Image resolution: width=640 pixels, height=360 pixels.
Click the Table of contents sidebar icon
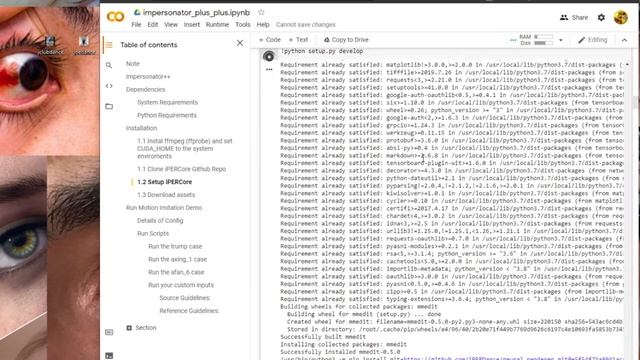pos(109,45)
